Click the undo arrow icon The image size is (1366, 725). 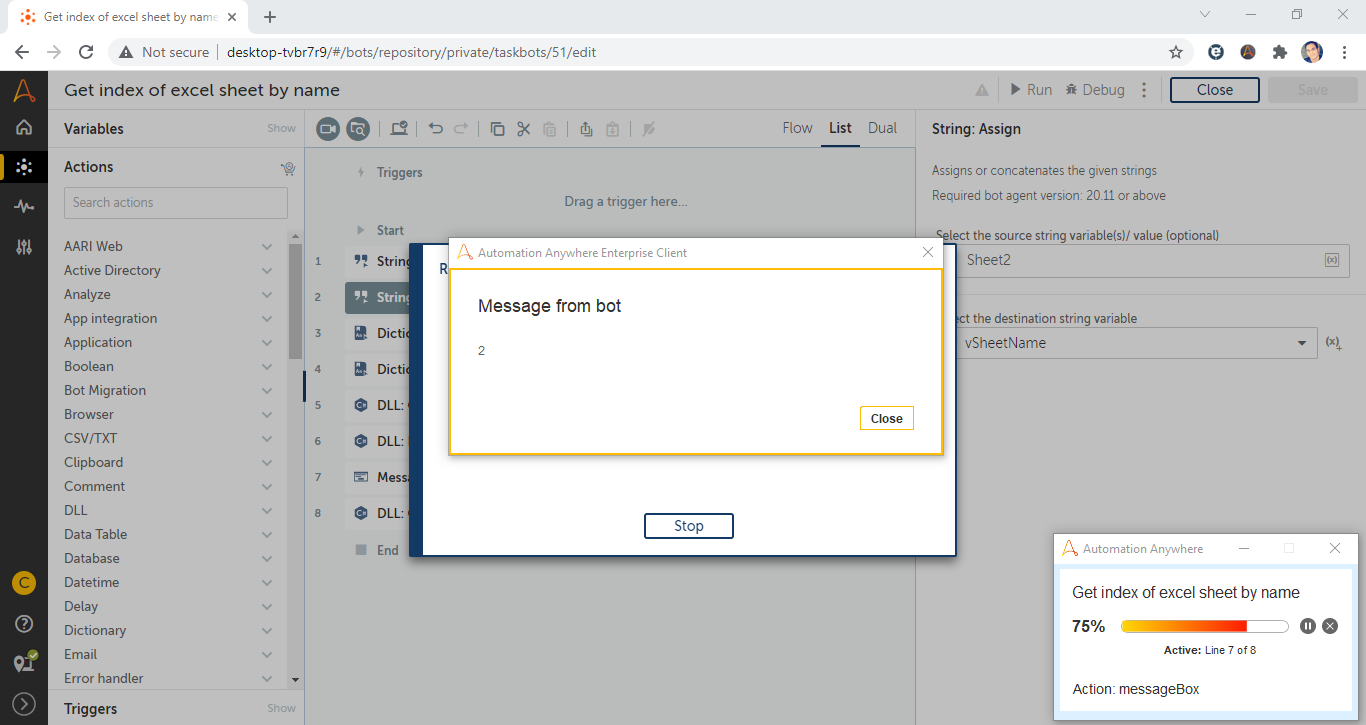click(x=435, y=129)
